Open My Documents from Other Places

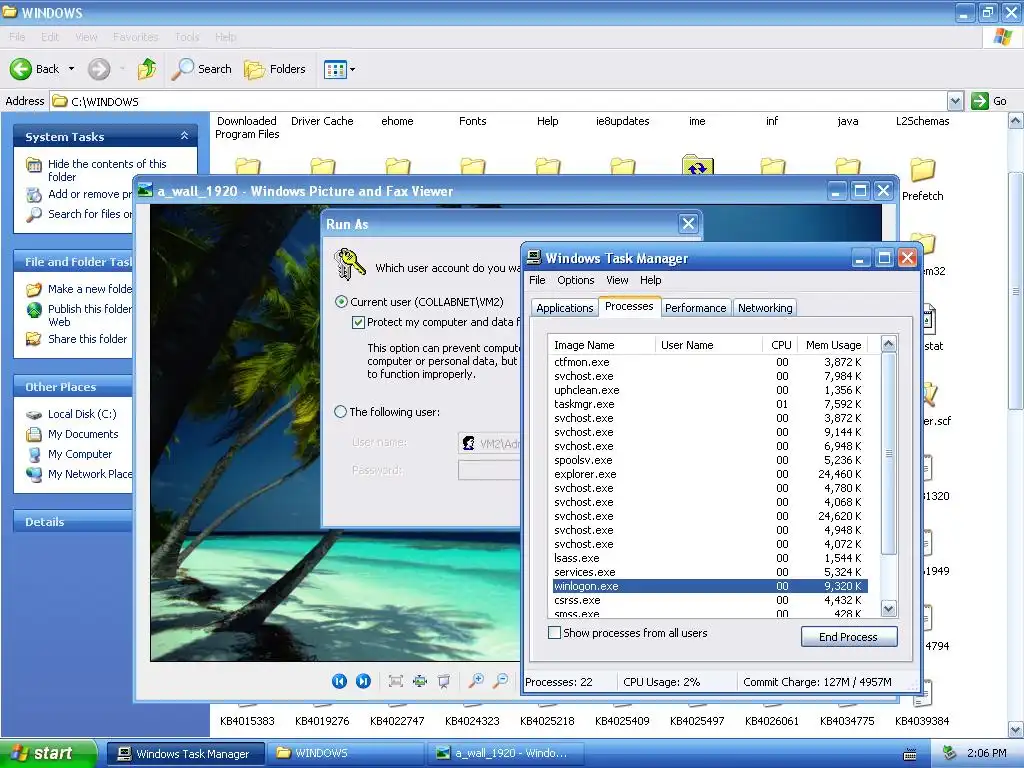pyautogui.click(x=83, y=434)
